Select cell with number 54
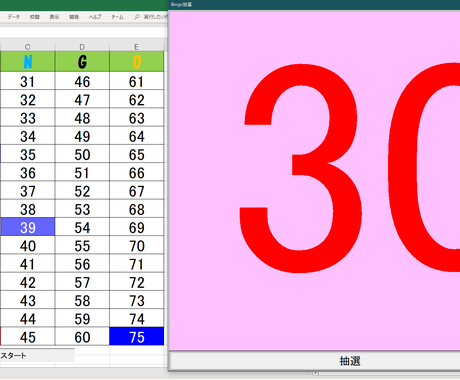The width and height of the screenshot is (460, 380). (82, 228)
